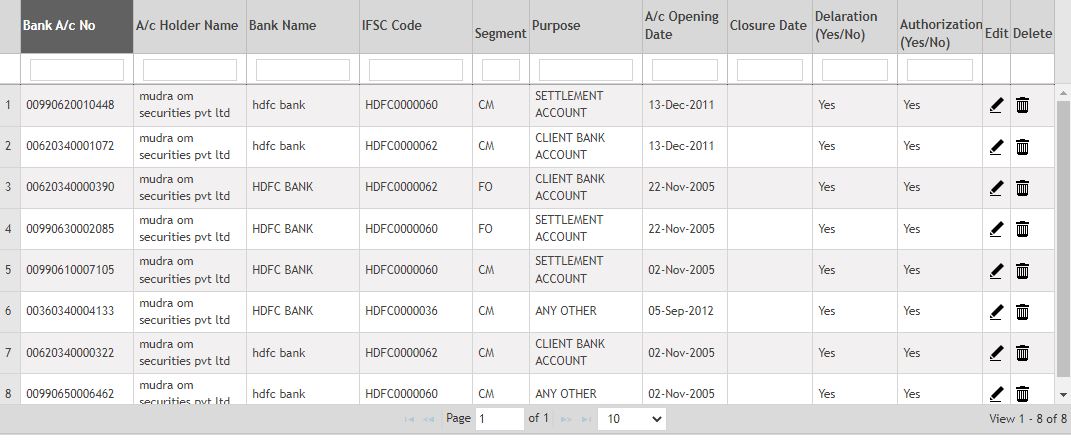The width and height of the screenshot is (1071, 441).
Task: Click trash icon for account 00360340004133
Action: click(x=1023, y=312)
